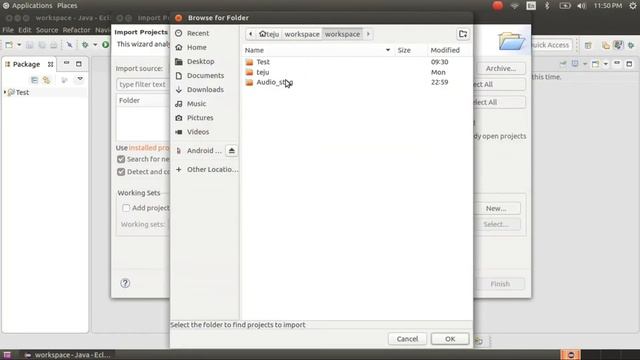The image size is (640, 360).
Task: Jump to teju home in path bar
Action: (269, 34)
